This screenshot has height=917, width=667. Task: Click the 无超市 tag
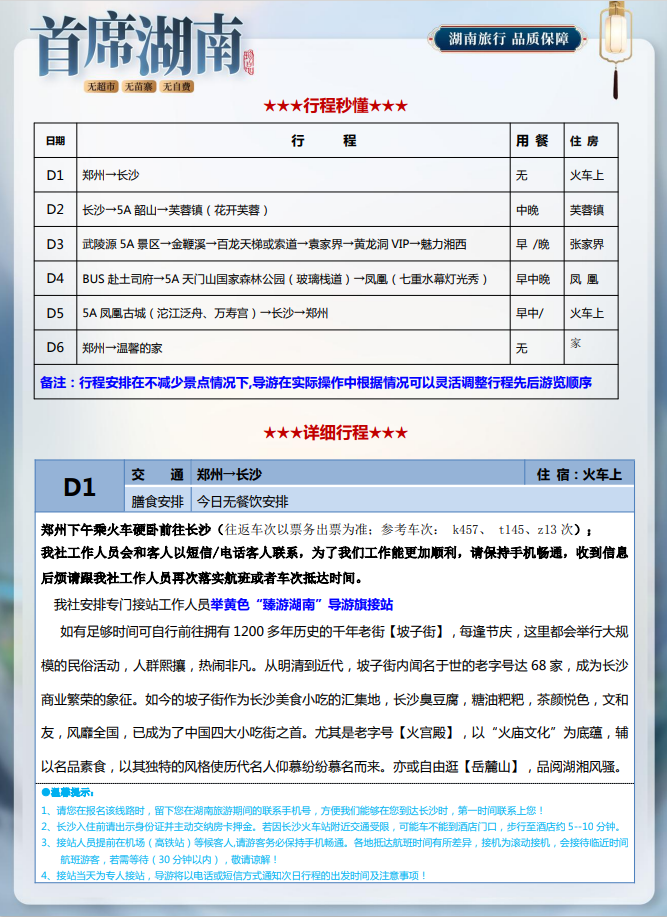click(x=101, y=87)
